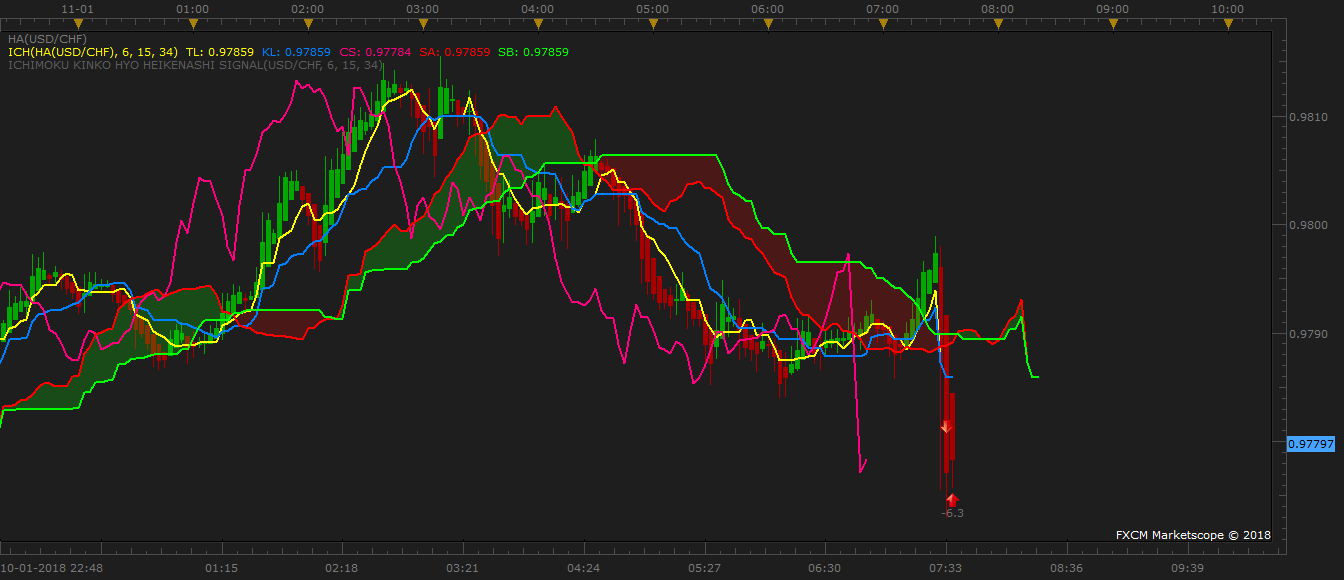Select the ICH(HA(USD/CHF), 6, 15, 34) indicator label
This screenshot has width=1344, height=580.
(93, 52)
